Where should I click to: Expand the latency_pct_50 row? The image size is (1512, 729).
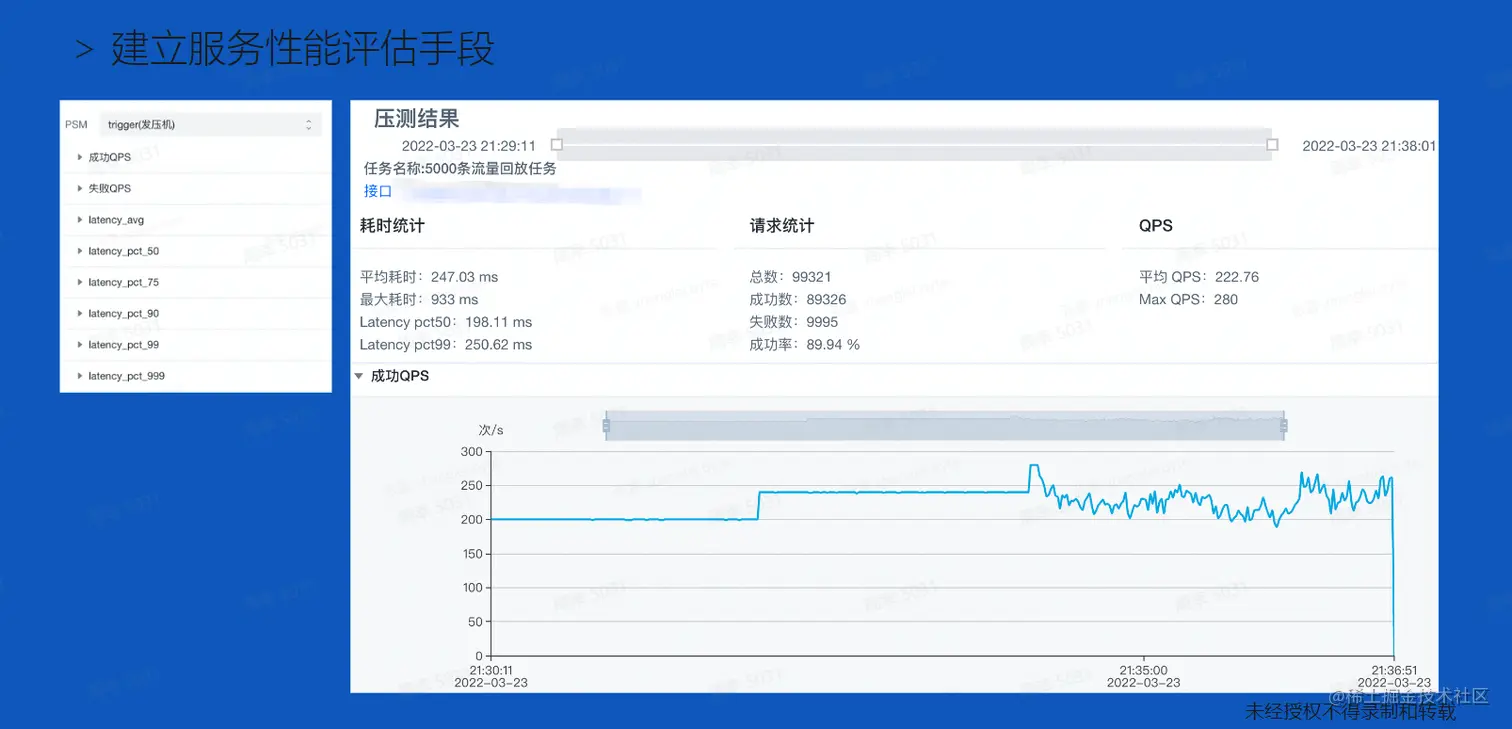point(196,251)
